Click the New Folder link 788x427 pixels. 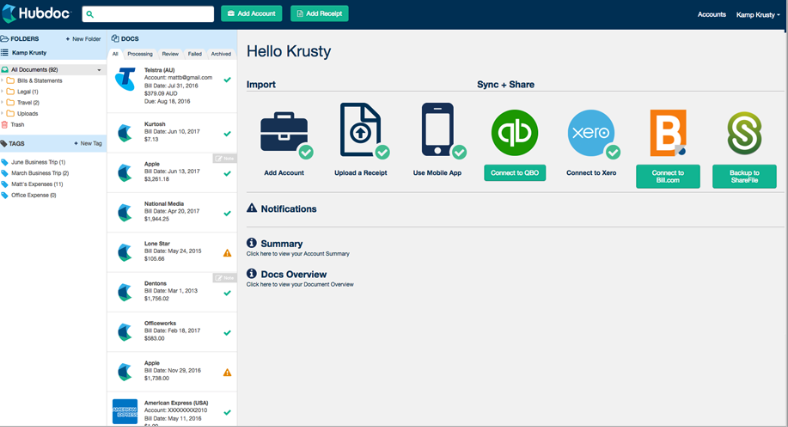click(x=83, y=39)
